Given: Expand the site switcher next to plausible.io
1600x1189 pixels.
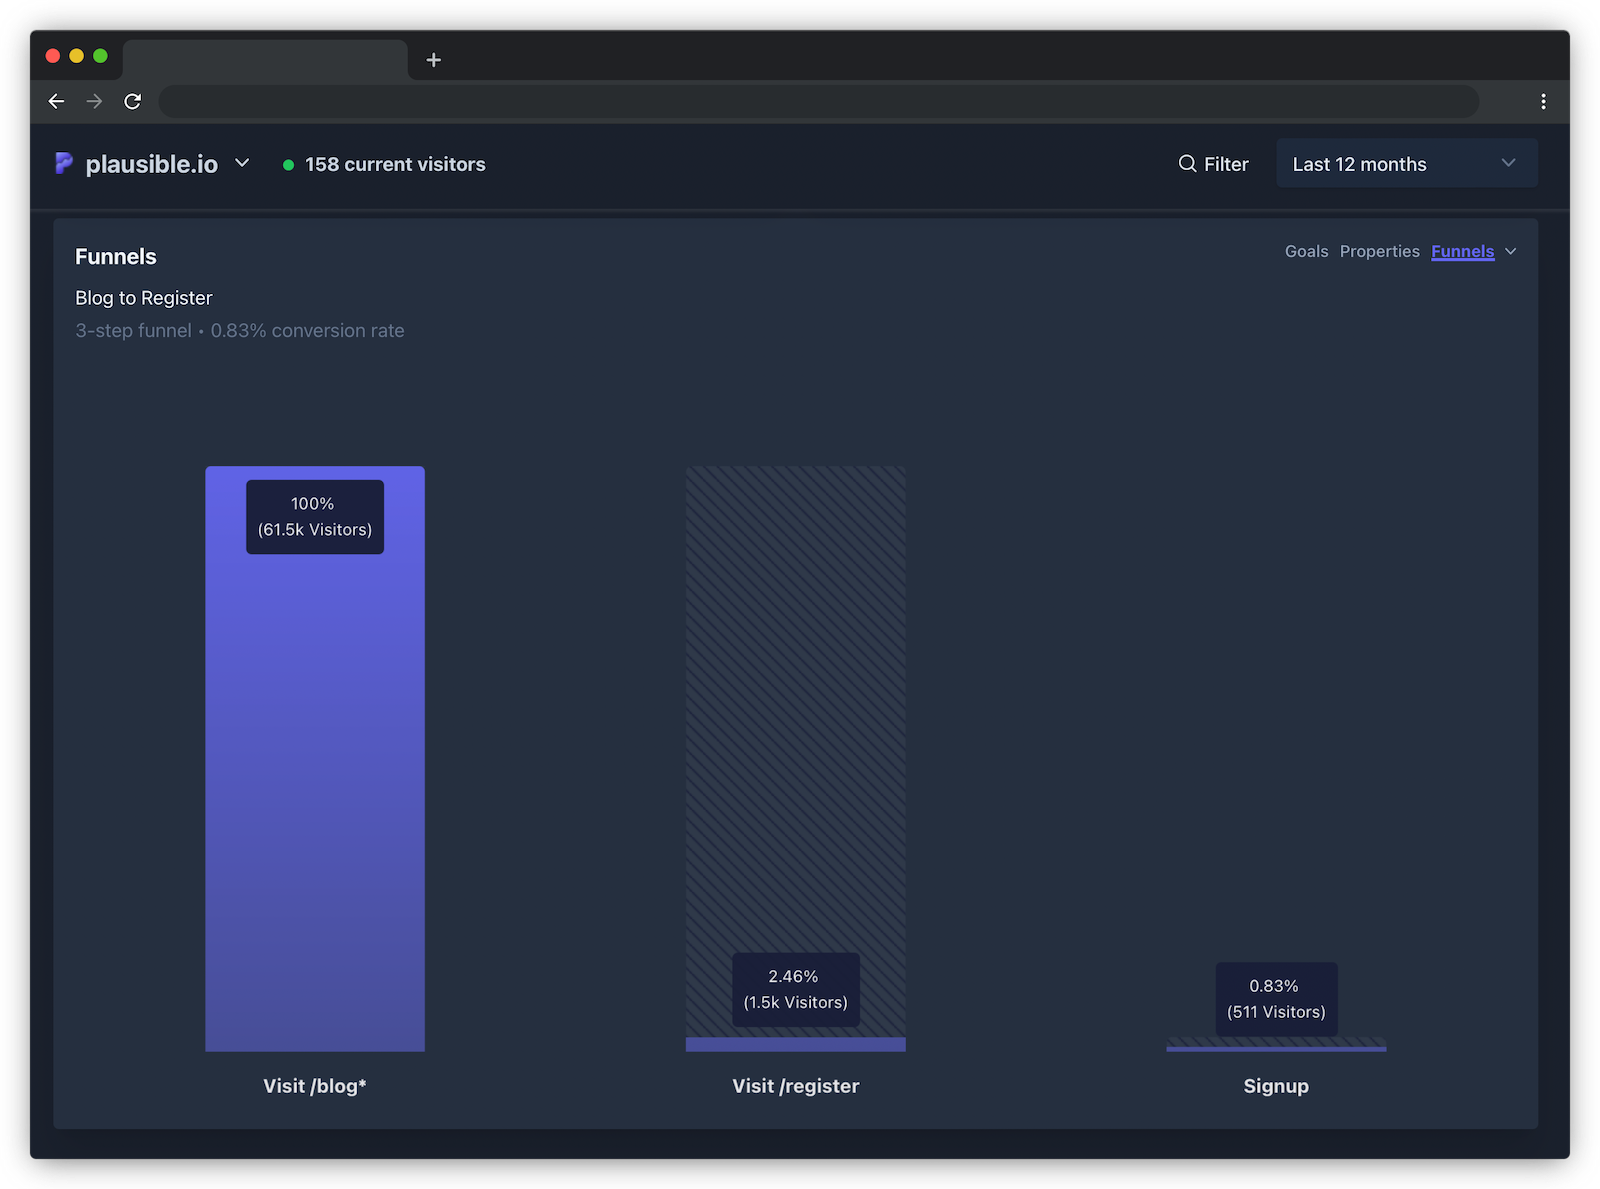Looking at the screenshot, I should [x=241, y=163].
